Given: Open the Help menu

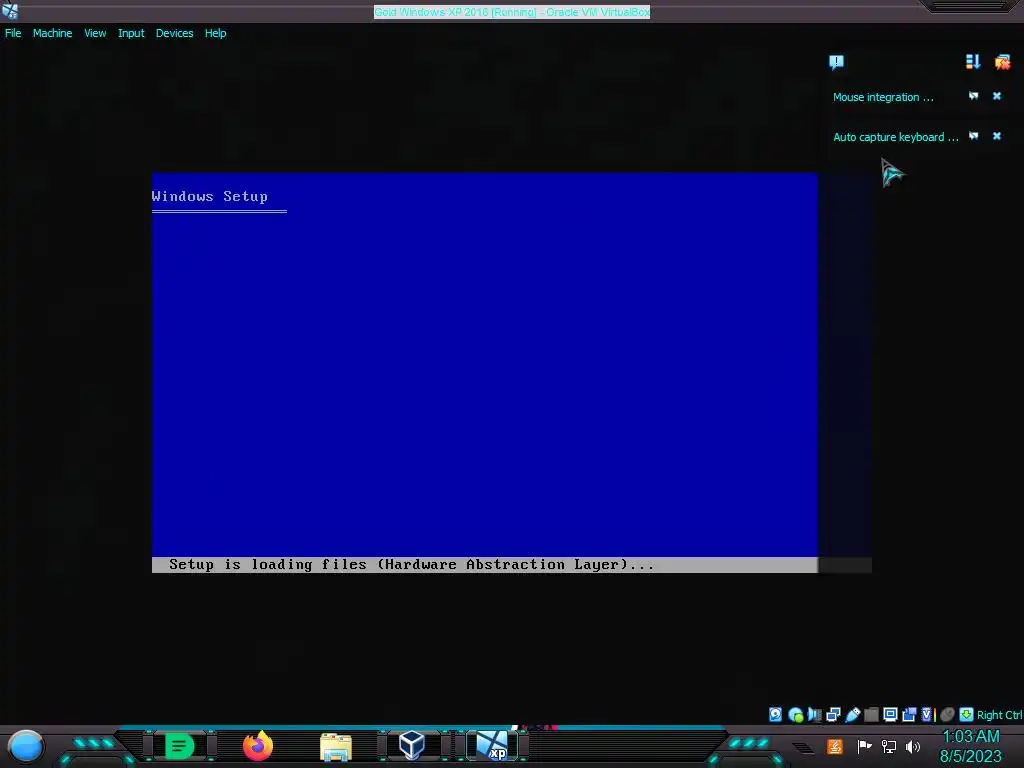Looking at the screenshot, I should point(216,33).
